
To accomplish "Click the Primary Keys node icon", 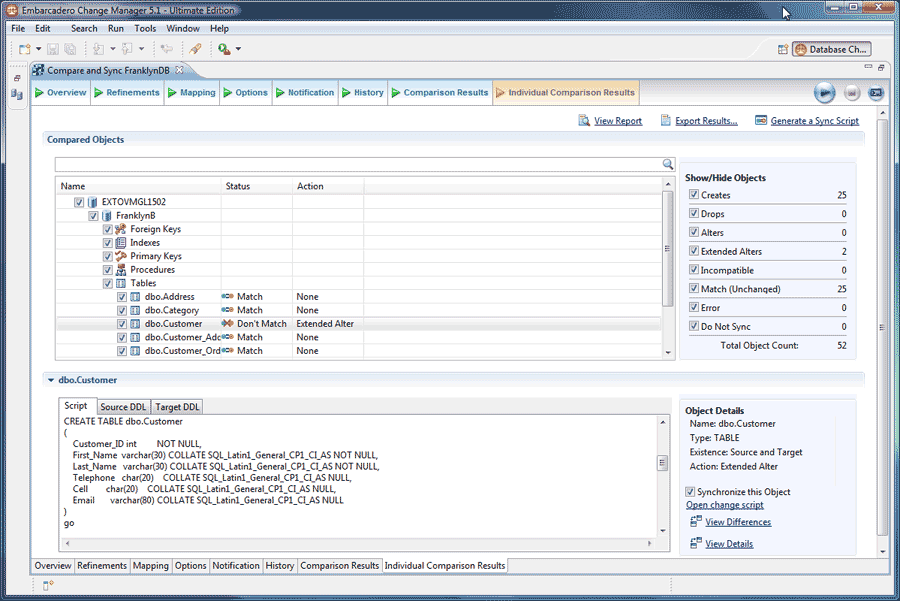I will (x=121, y=256).
